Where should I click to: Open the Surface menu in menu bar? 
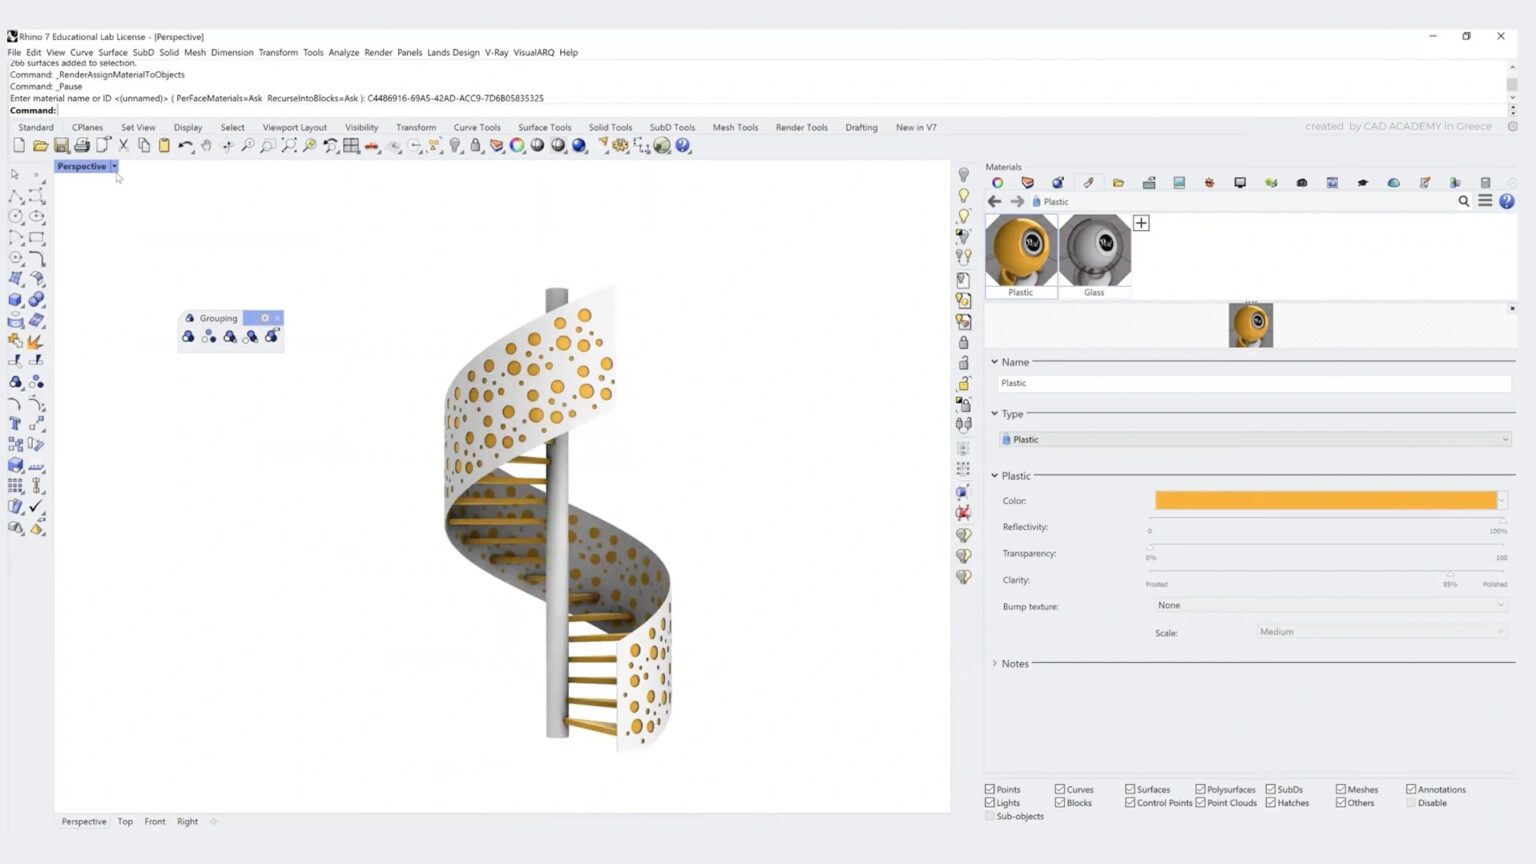pos(113,52)
